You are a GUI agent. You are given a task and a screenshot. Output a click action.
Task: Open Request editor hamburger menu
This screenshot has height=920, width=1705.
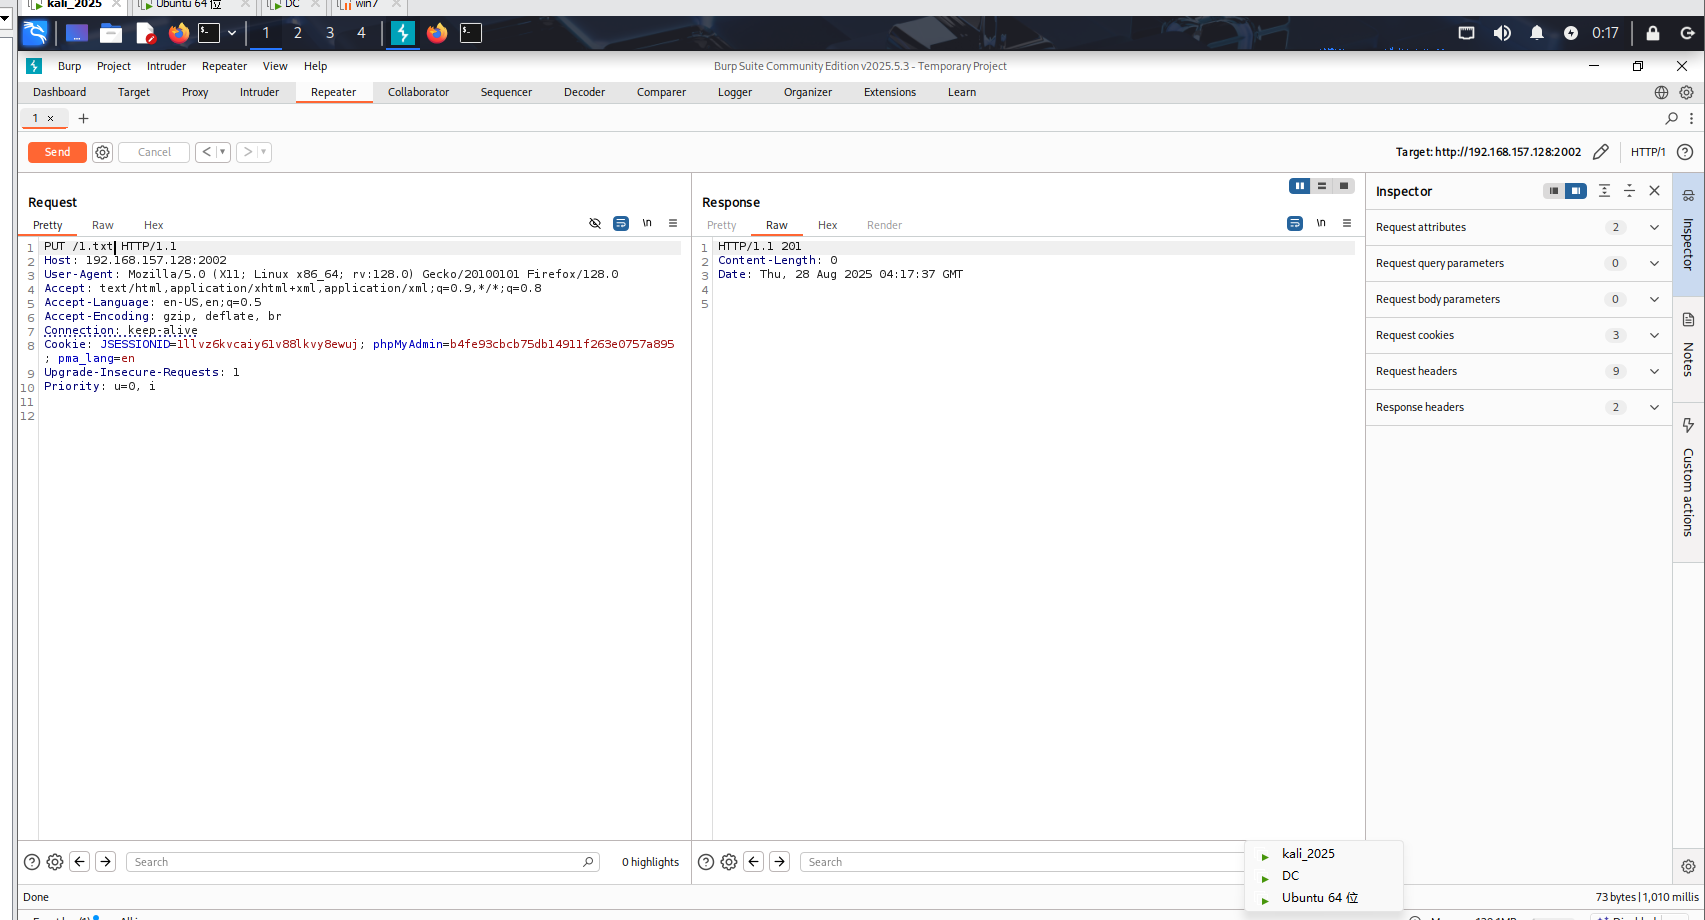[673, 223]
